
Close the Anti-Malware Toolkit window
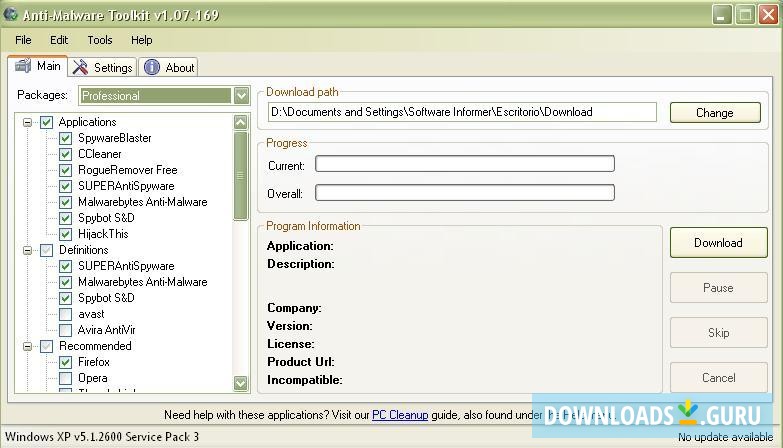tap(768, 14)
